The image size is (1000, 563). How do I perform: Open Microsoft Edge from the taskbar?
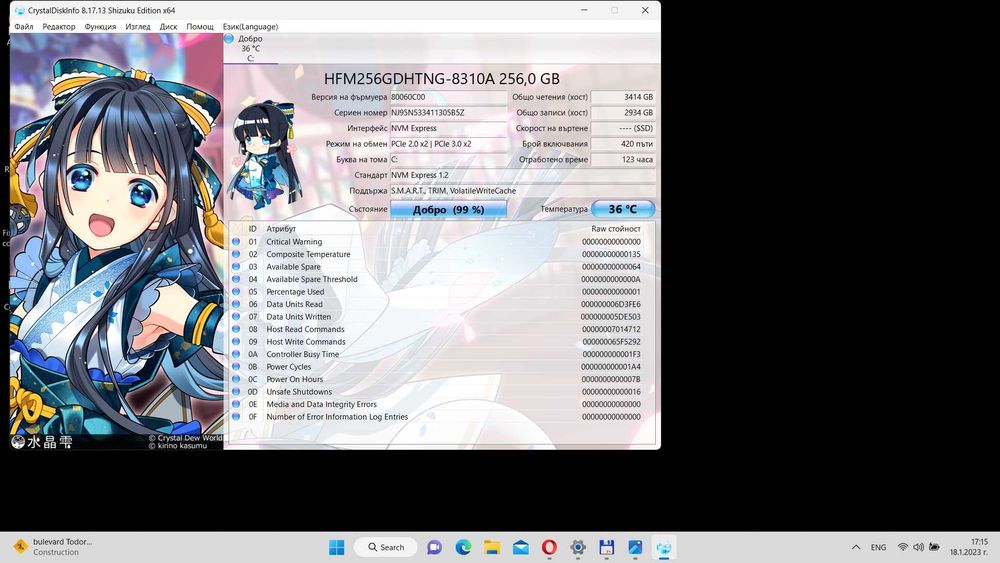463,547
